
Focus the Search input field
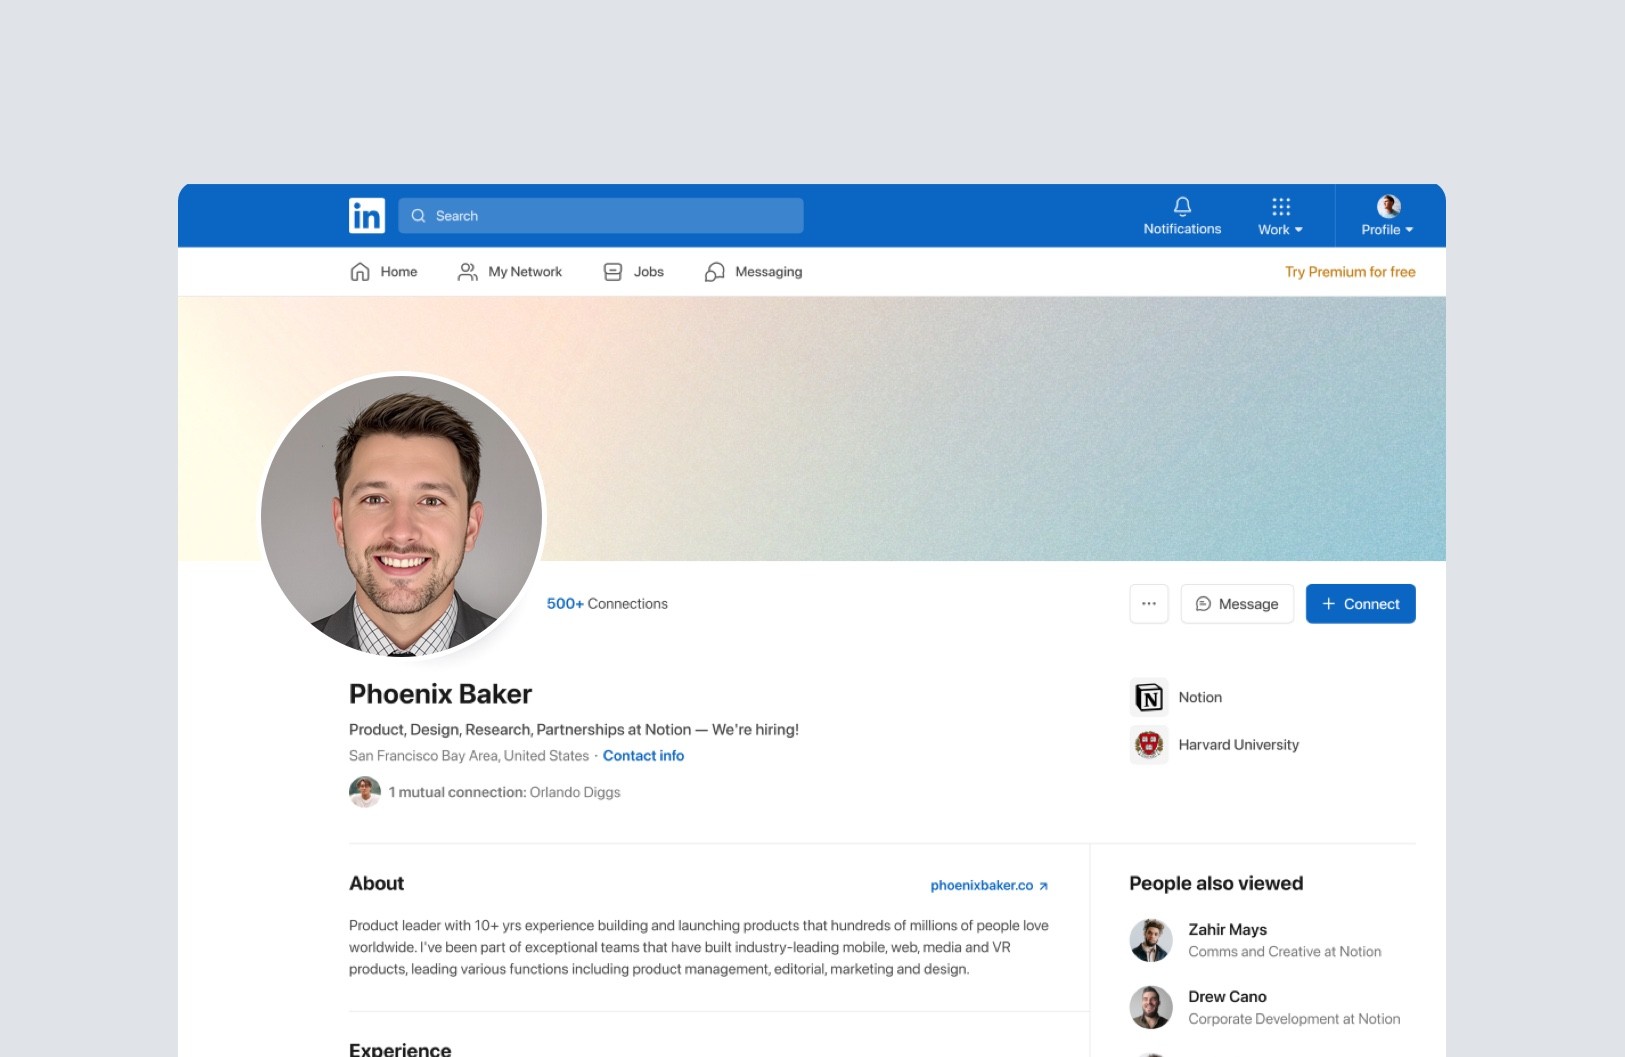click(600, 215)
